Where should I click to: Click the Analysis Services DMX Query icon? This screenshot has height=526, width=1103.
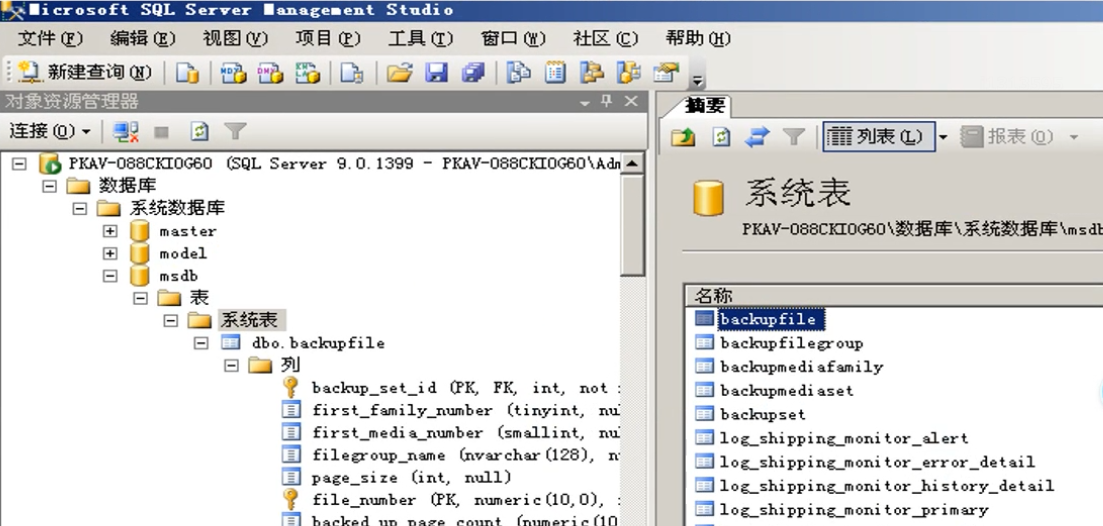[x=269, y=72]
